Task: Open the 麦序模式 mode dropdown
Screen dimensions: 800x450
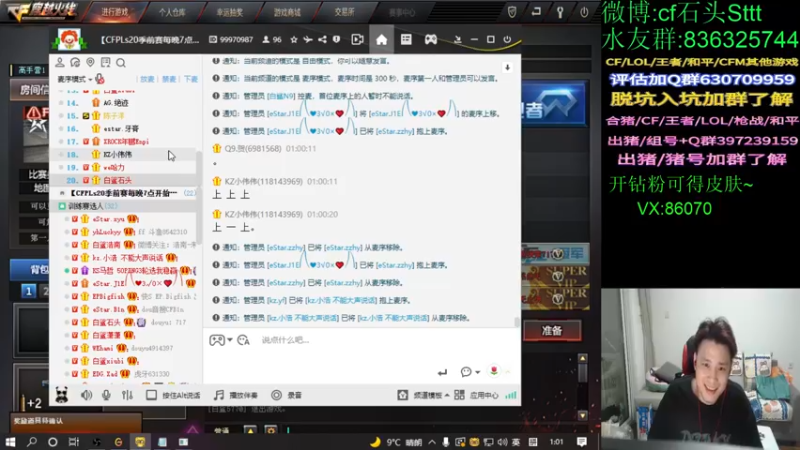Action: pyautogui.click(x=74, y=79)
